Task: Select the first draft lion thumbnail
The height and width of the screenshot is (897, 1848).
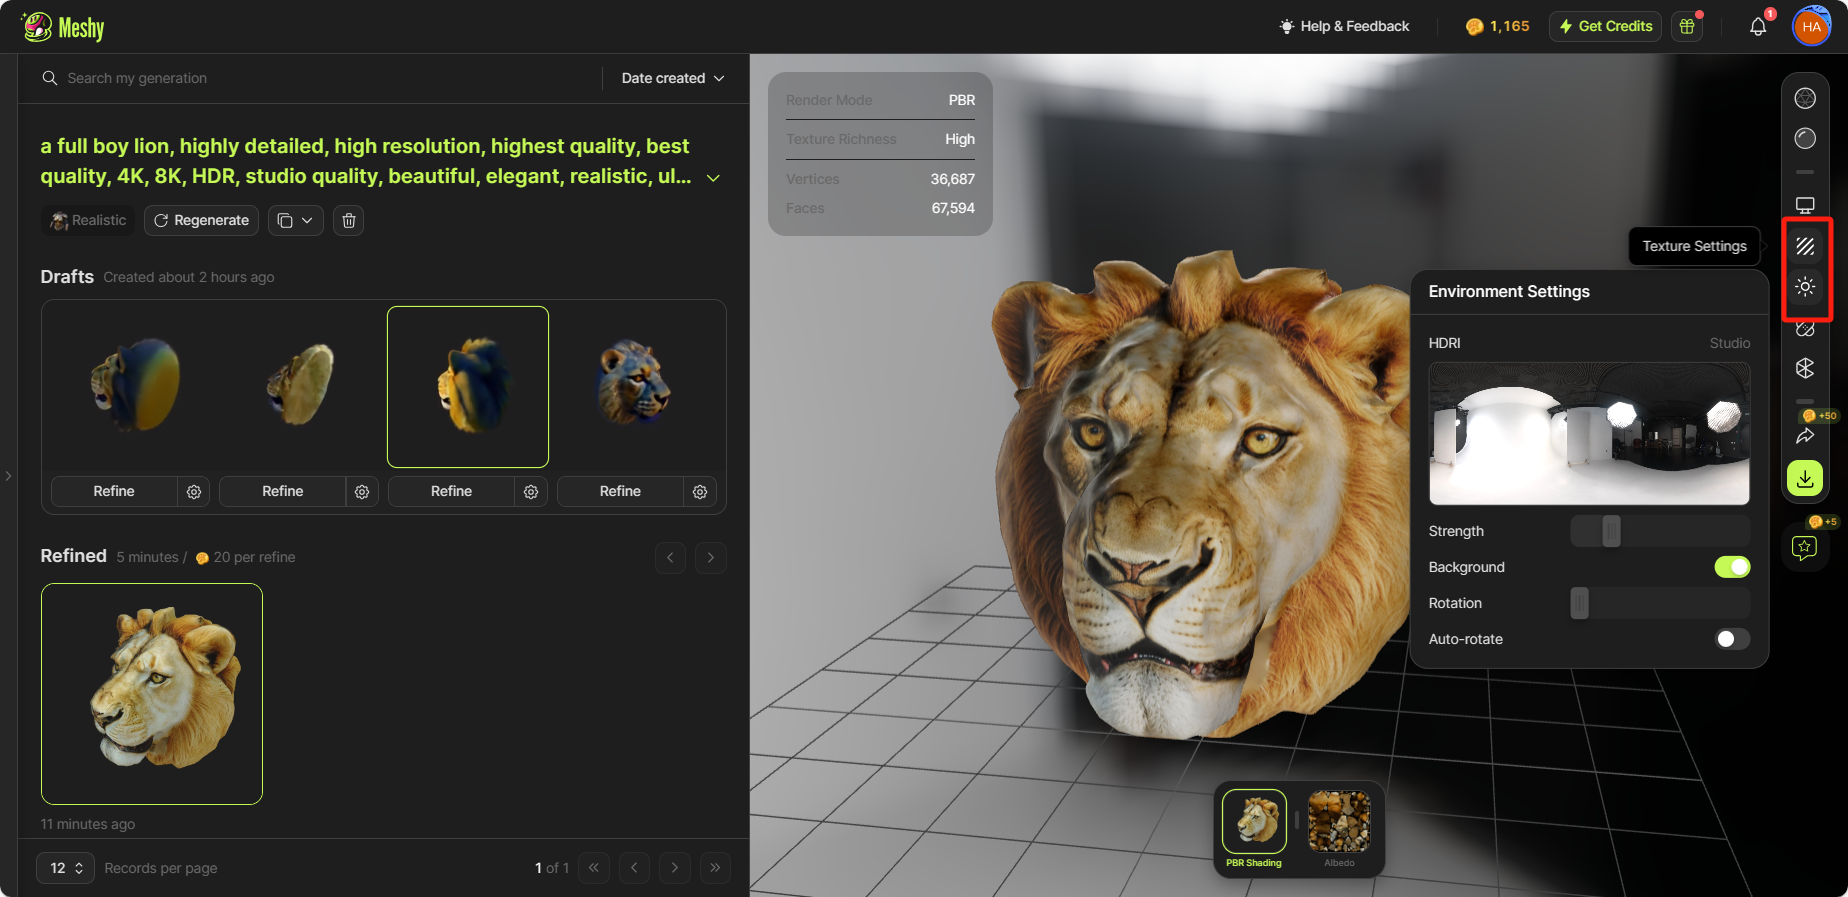Action: 130,386
